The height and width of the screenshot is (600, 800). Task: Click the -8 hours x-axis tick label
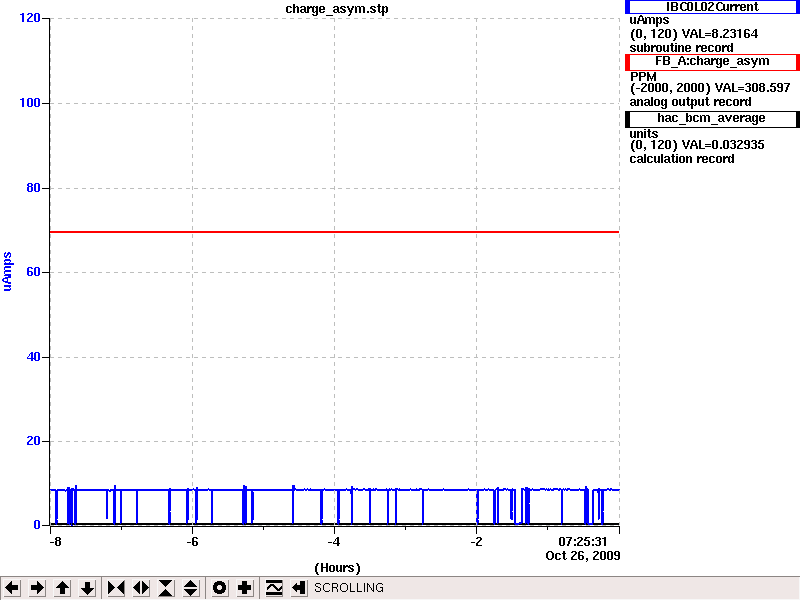pos(55,541)
